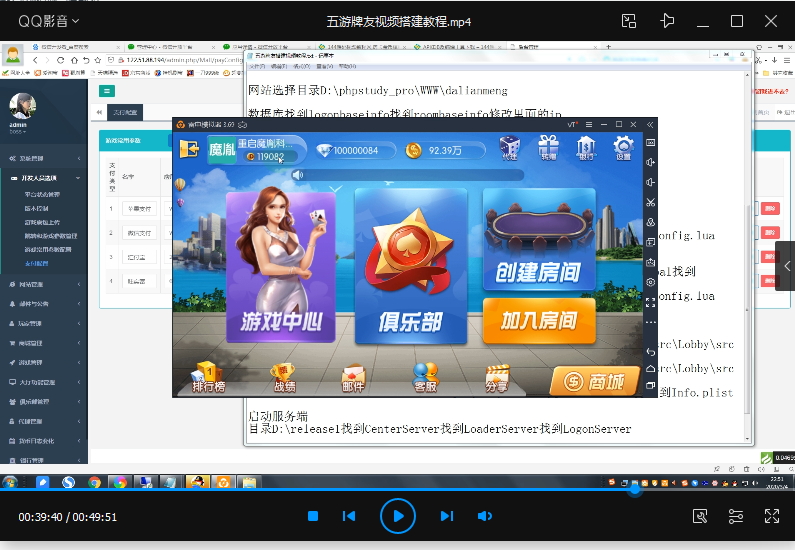
Task: Toggle the green admin sidebar menu button
Action: tap(106, 91)
